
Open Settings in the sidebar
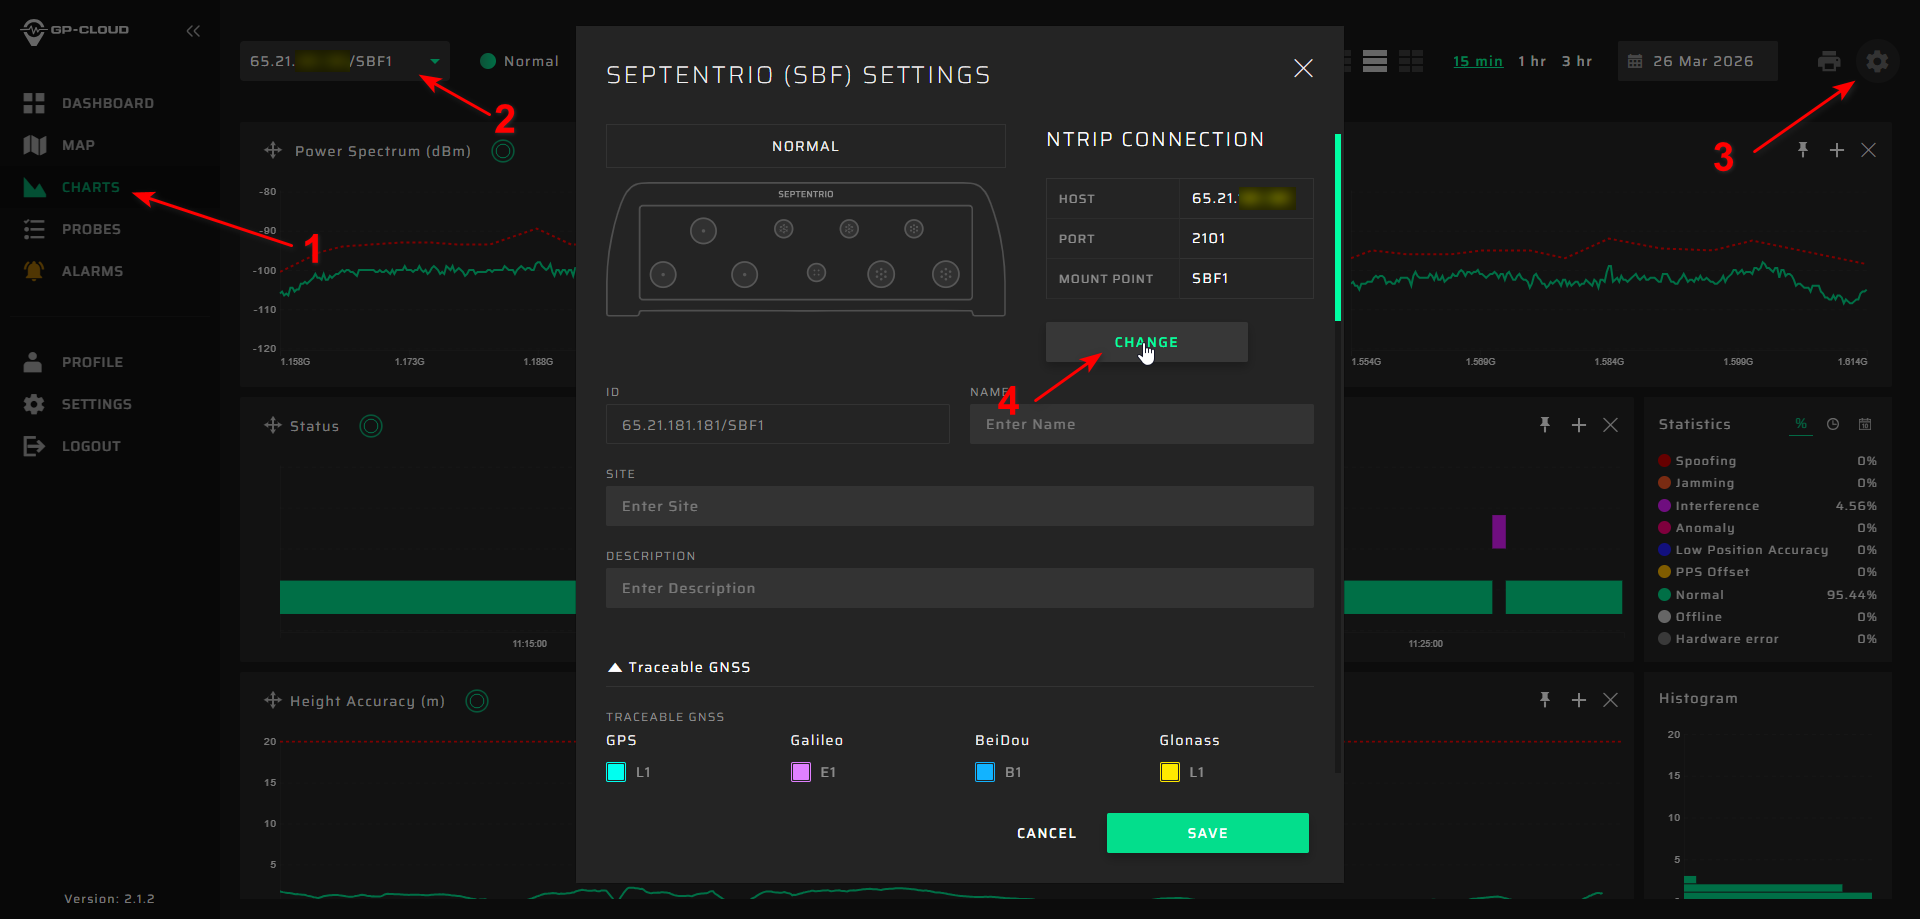(x=77, y=404)
